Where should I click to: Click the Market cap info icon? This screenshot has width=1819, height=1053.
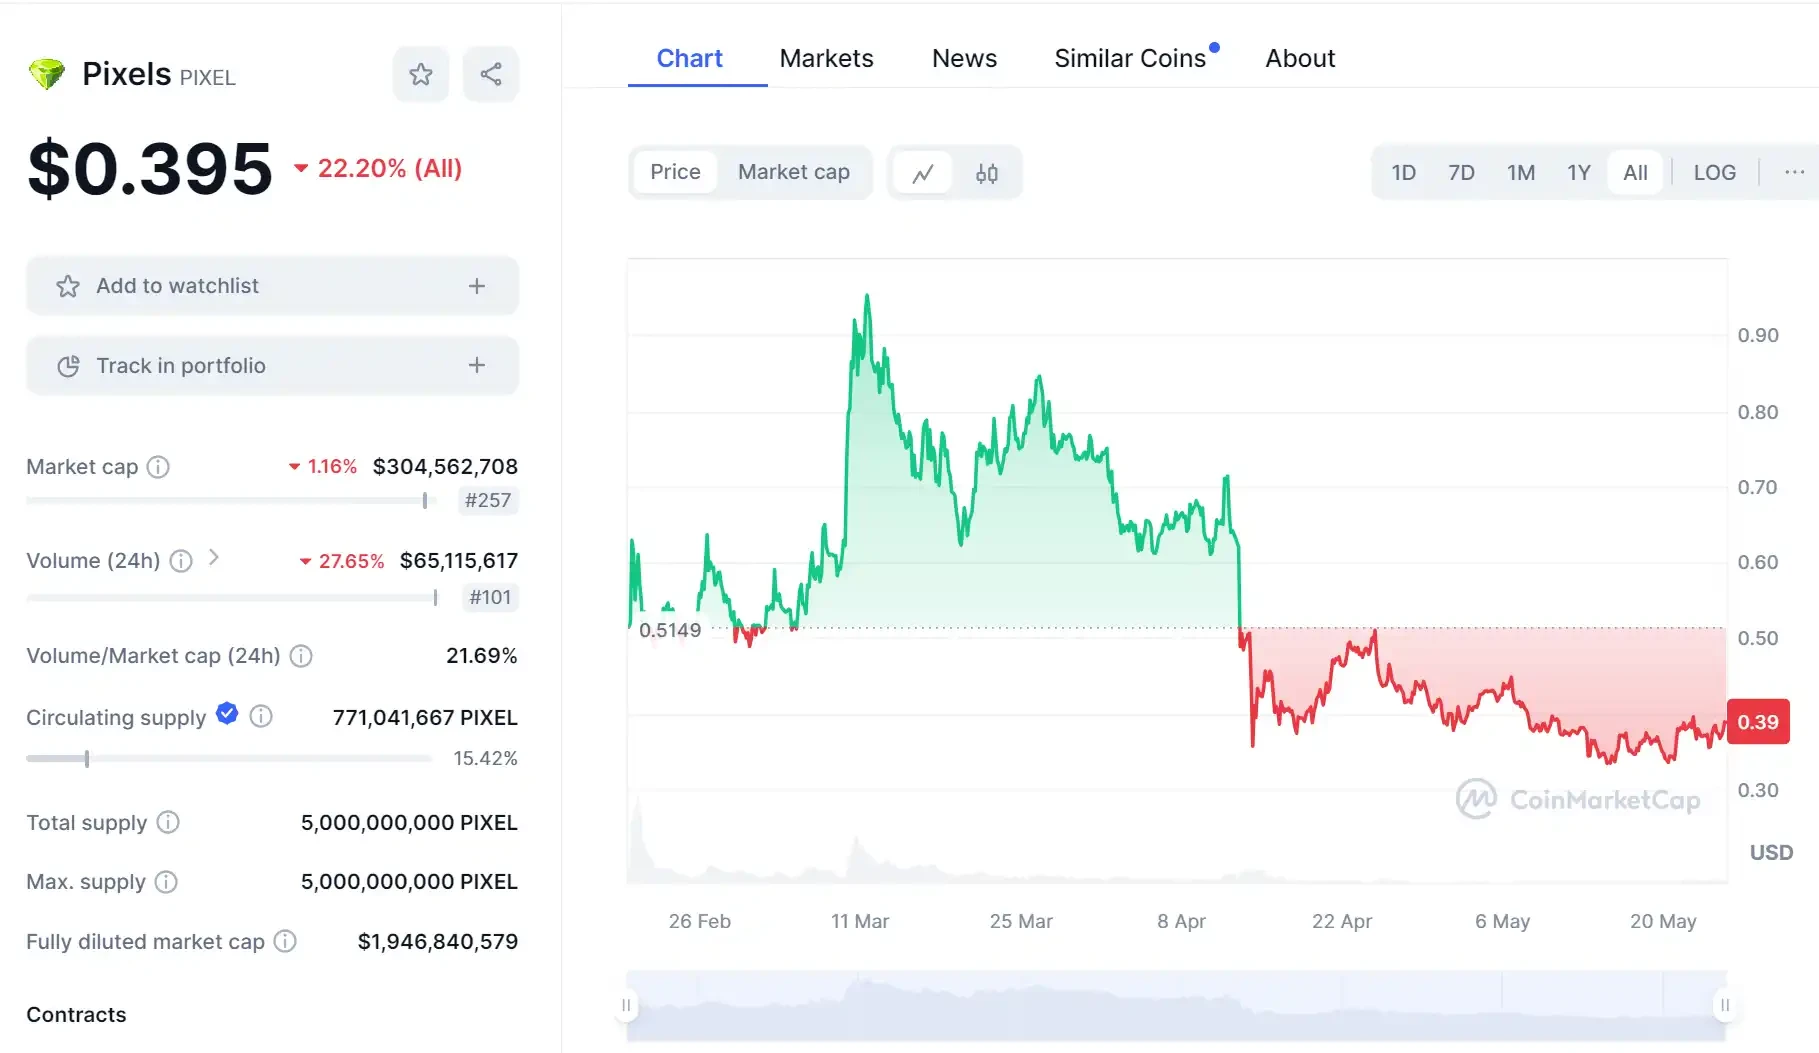click(157, 466)
